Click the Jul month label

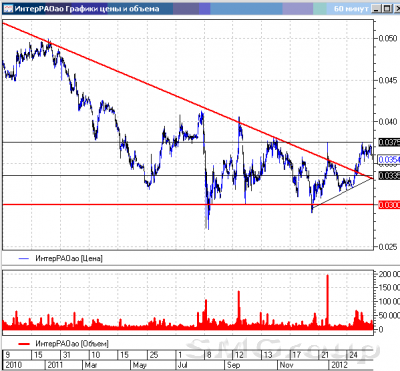click(x=182, y=365)
